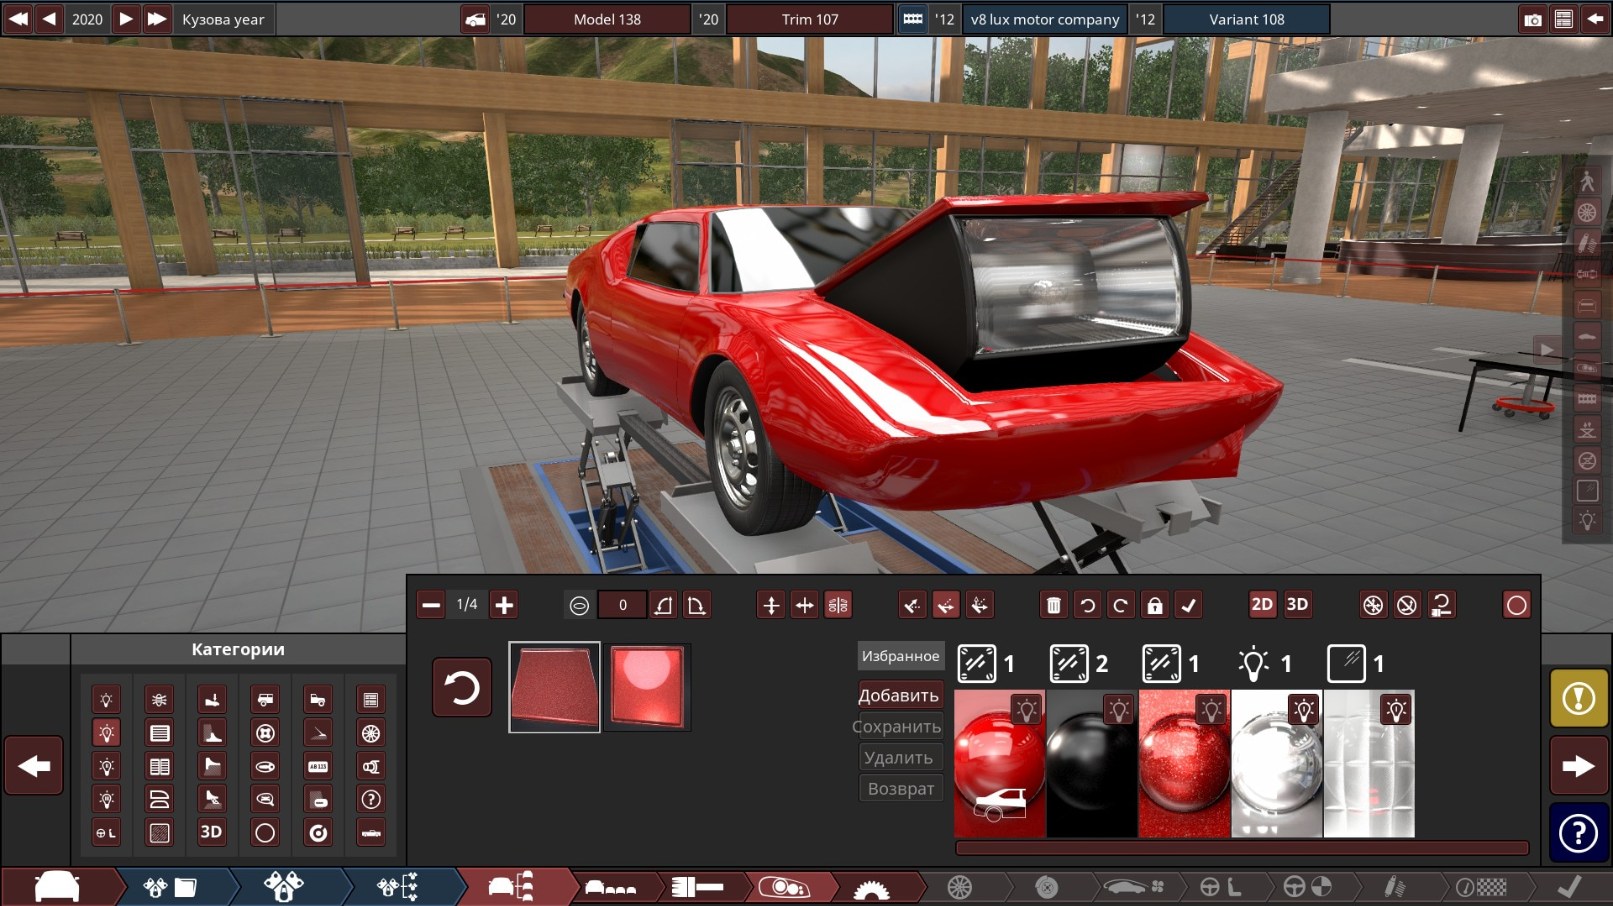Redo fixture action

click(1120, 605)
